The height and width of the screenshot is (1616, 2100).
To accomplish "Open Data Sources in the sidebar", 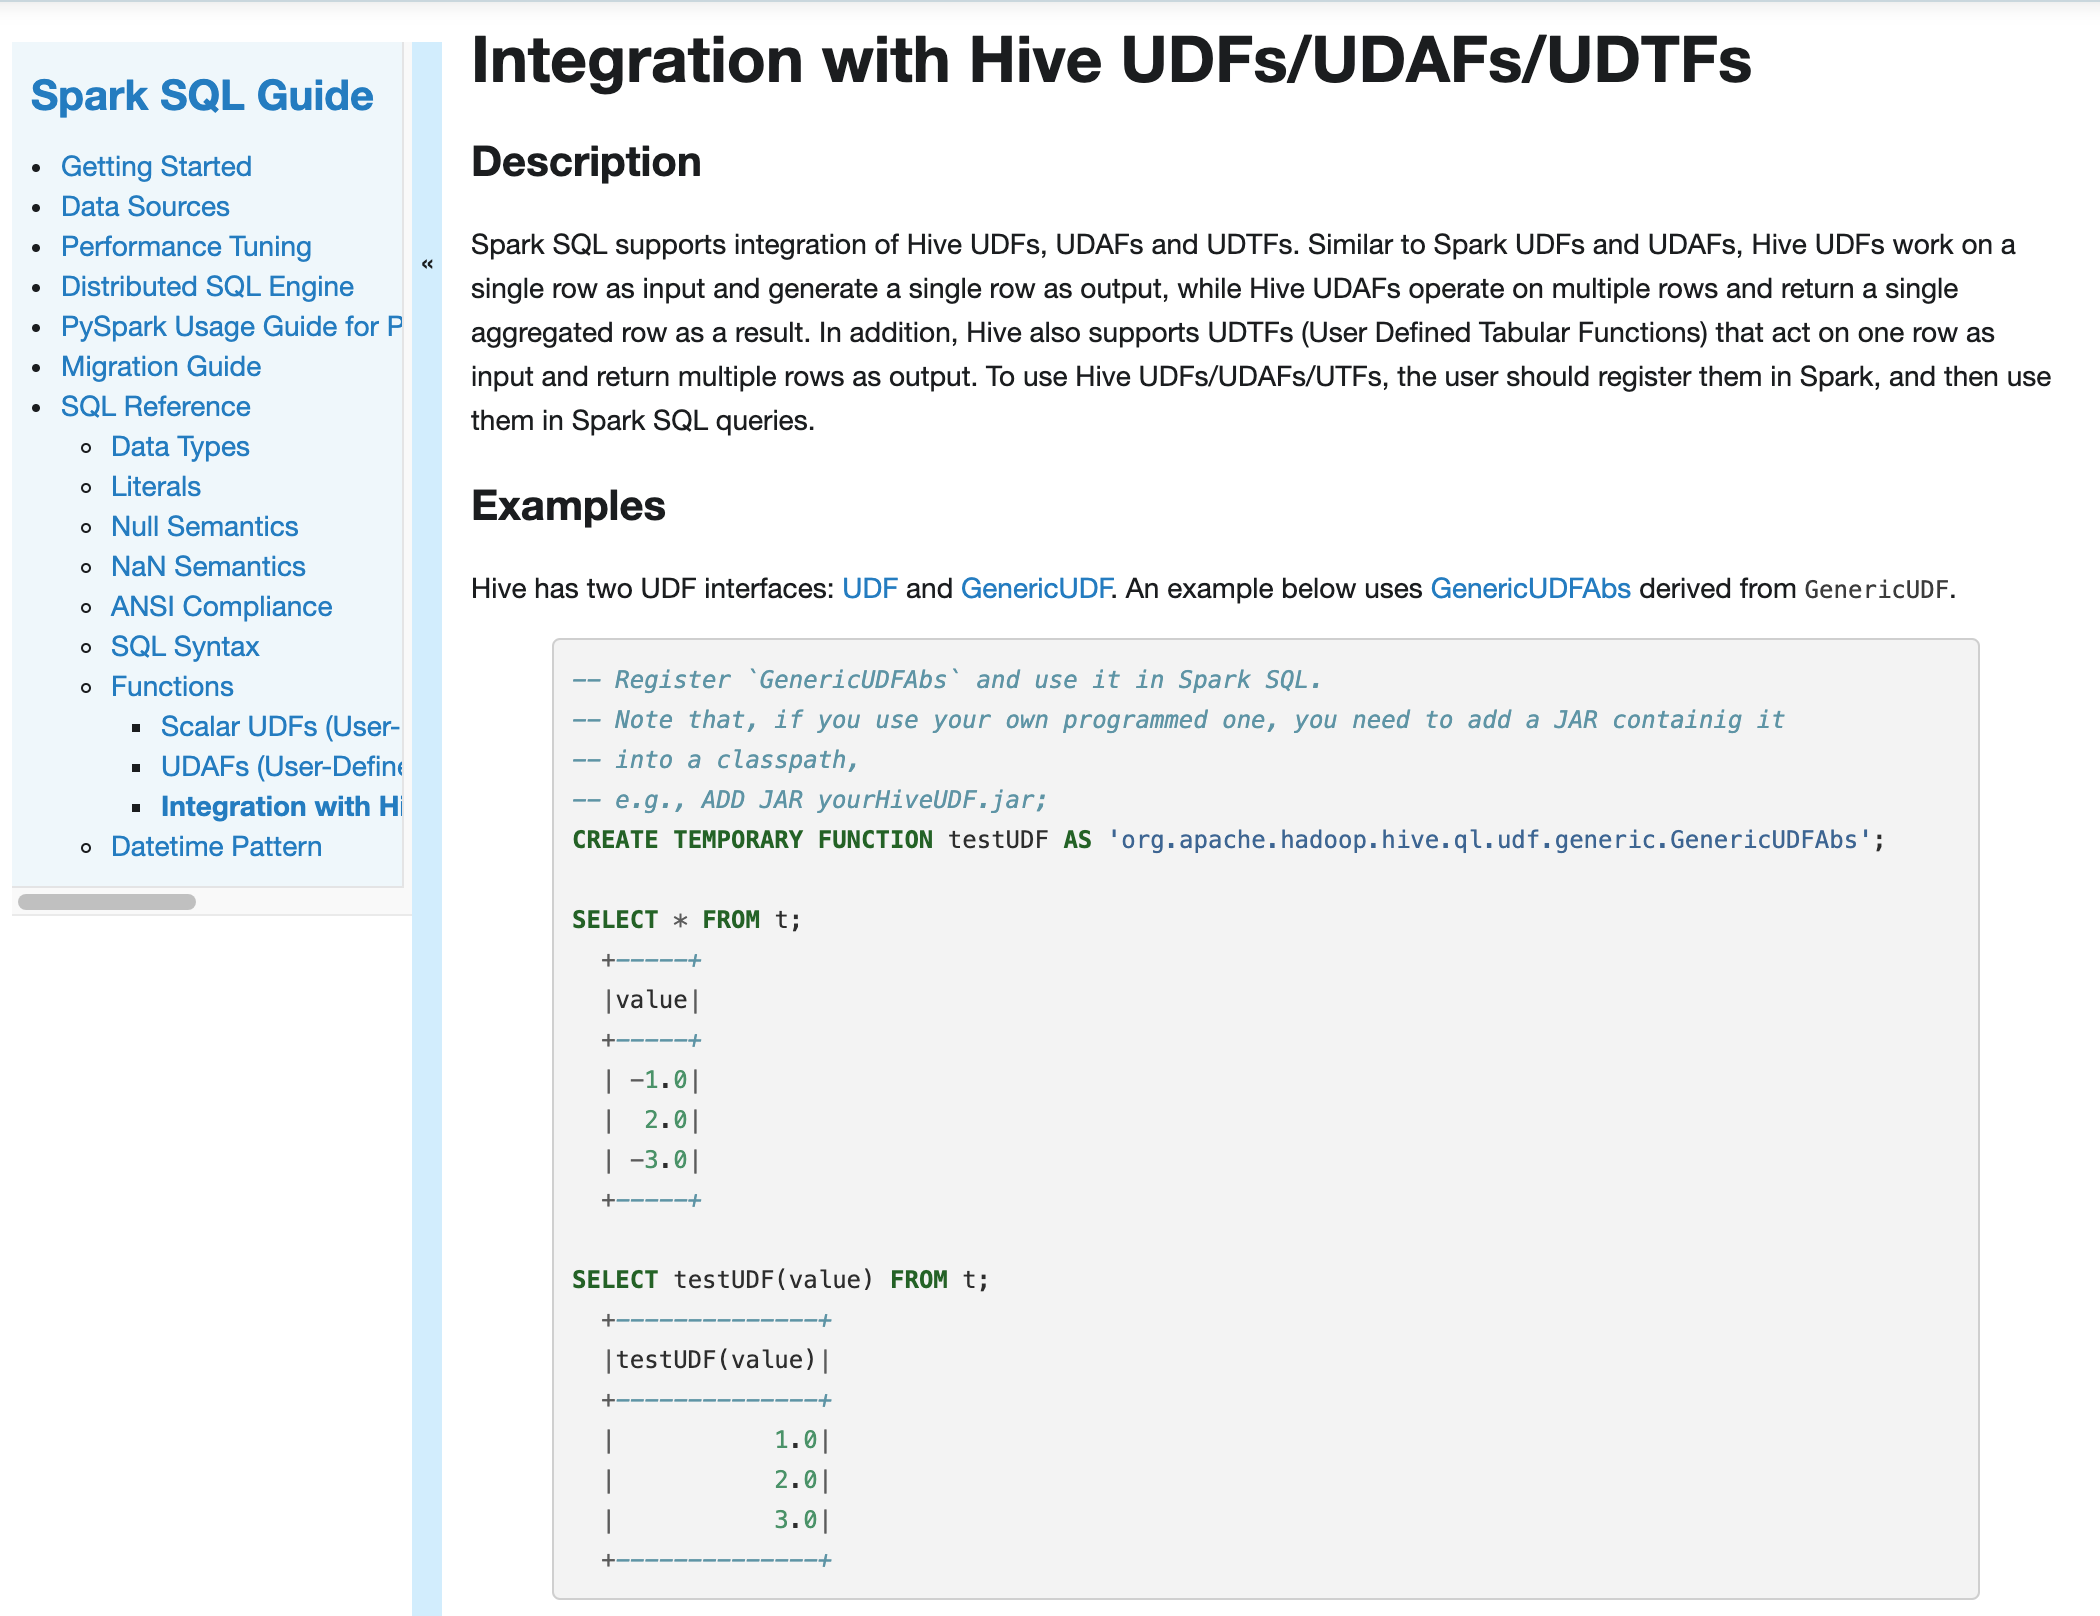I will [145, 206].
